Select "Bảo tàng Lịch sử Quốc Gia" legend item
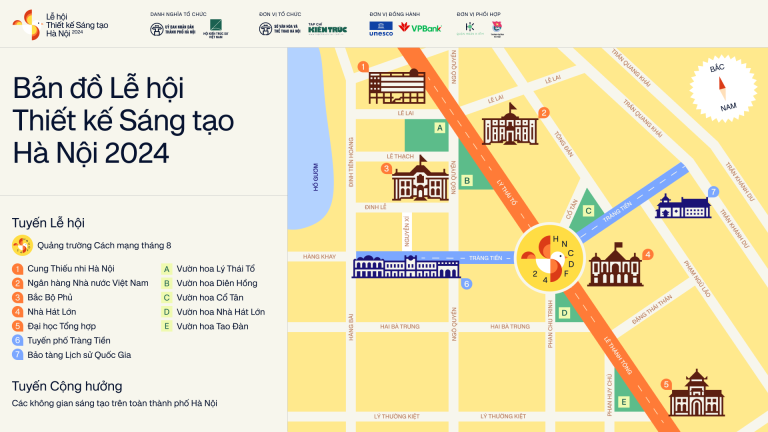Viewport: 768px width, 432px height. [77, 354]
